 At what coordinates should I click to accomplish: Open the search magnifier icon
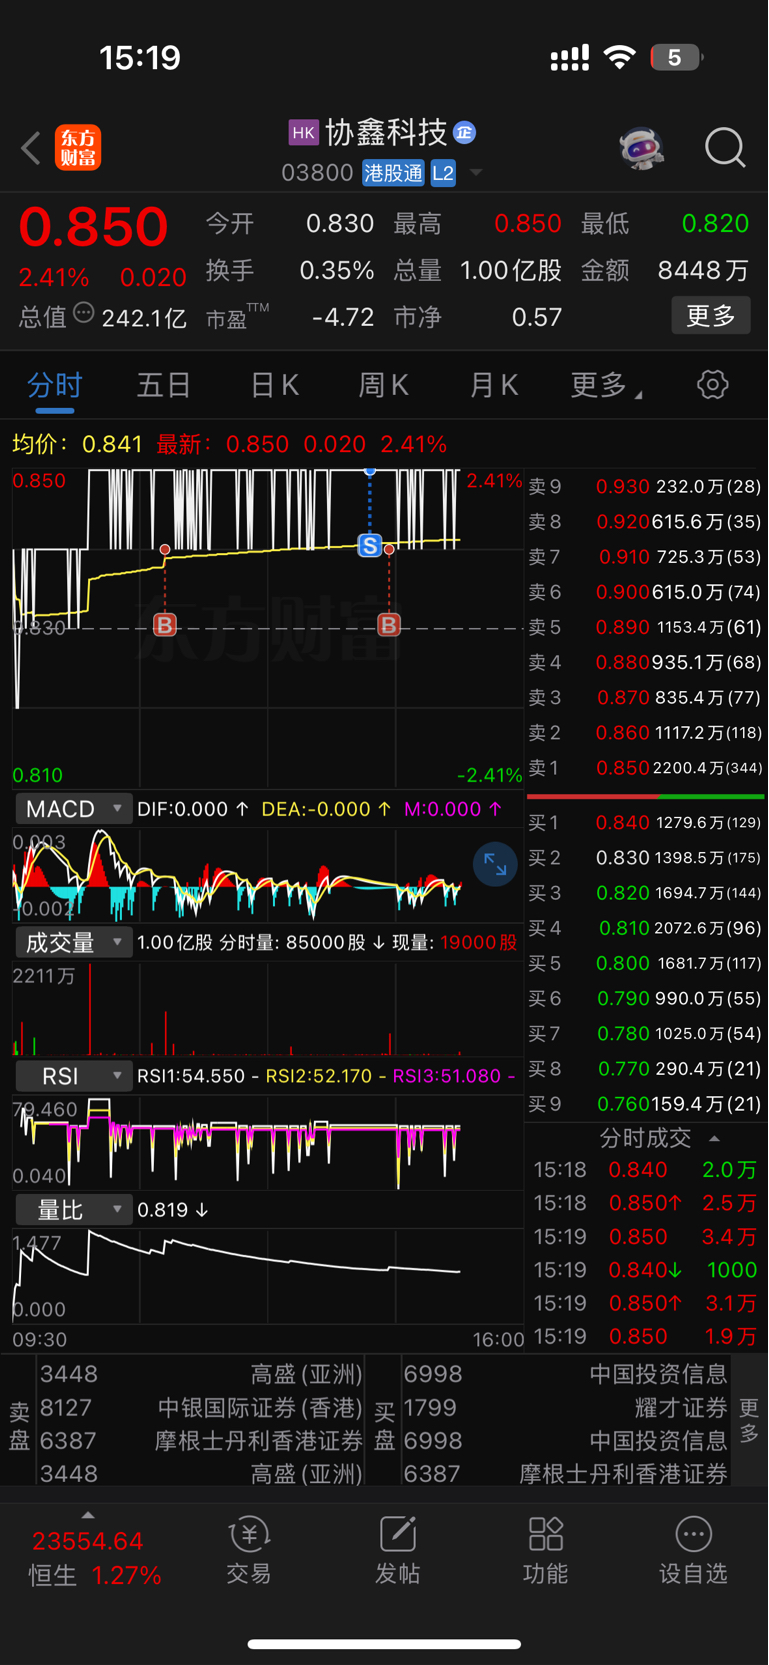pyautogui.click(x=725, y=148)
